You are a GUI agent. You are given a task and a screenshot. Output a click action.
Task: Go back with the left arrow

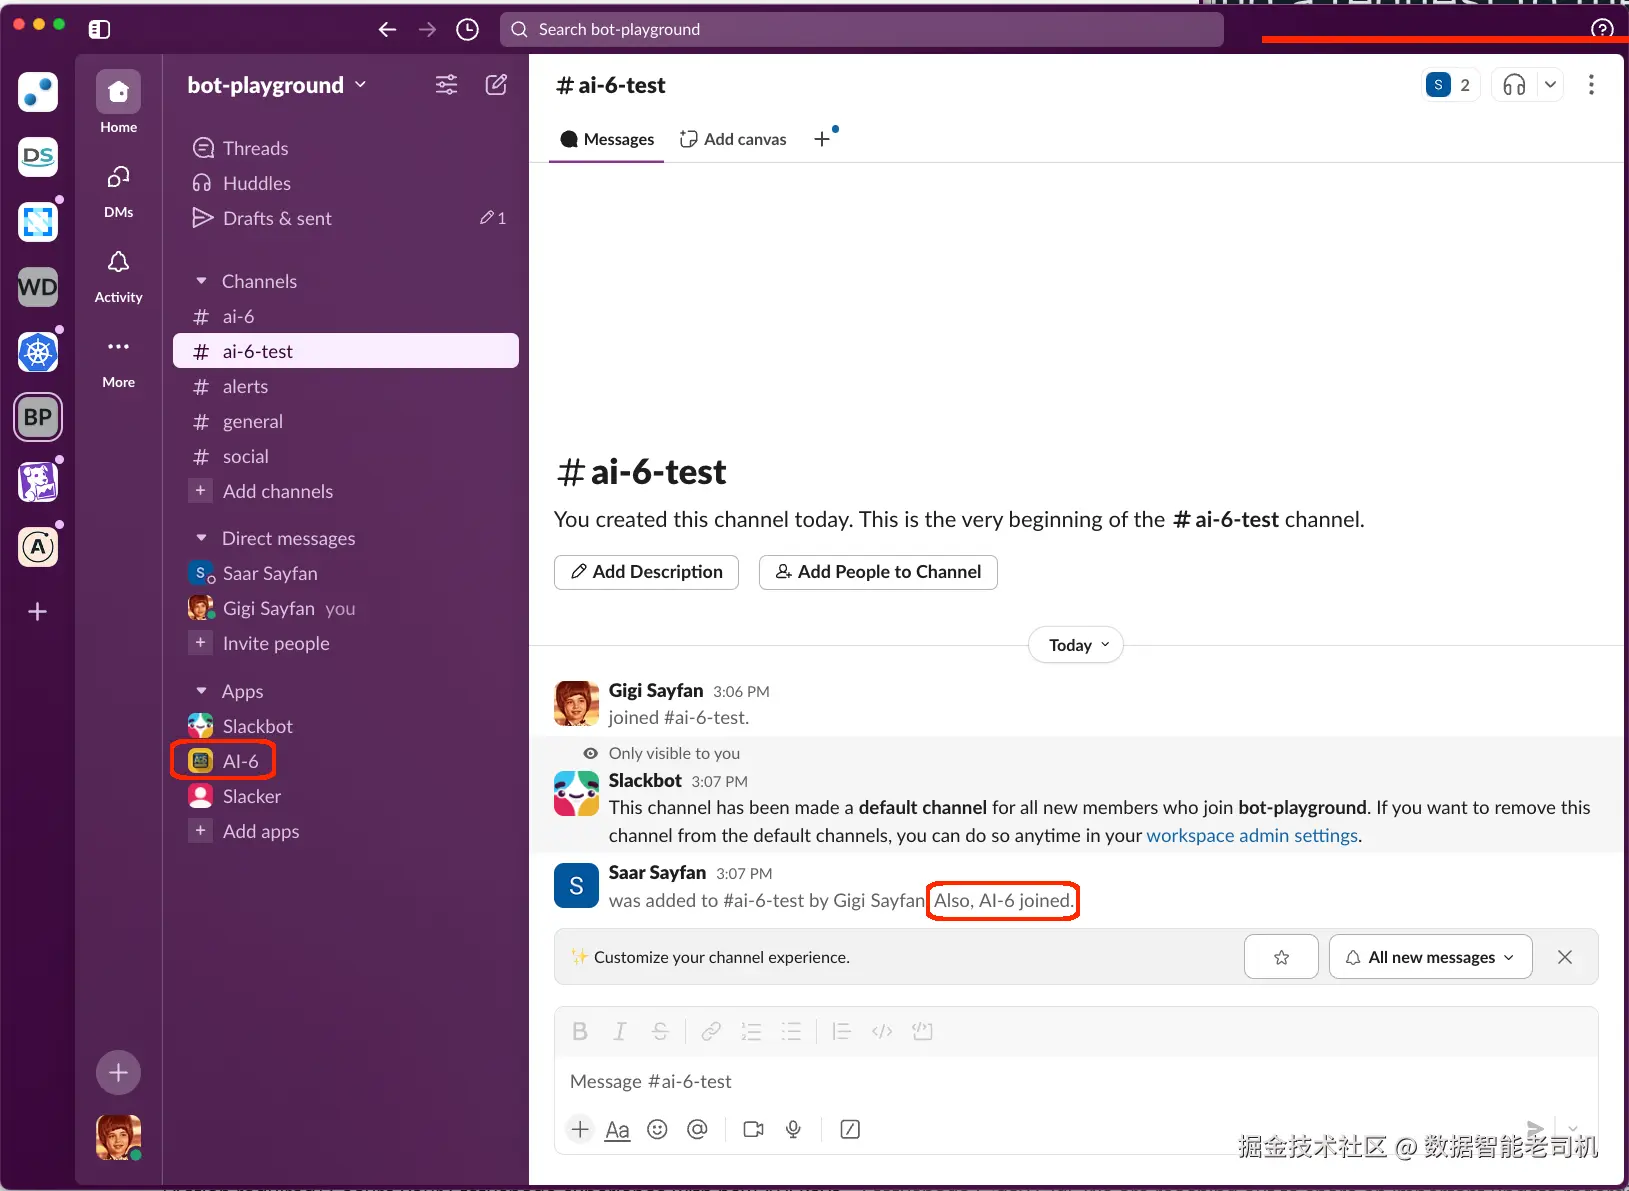click(x=387, y=29)
